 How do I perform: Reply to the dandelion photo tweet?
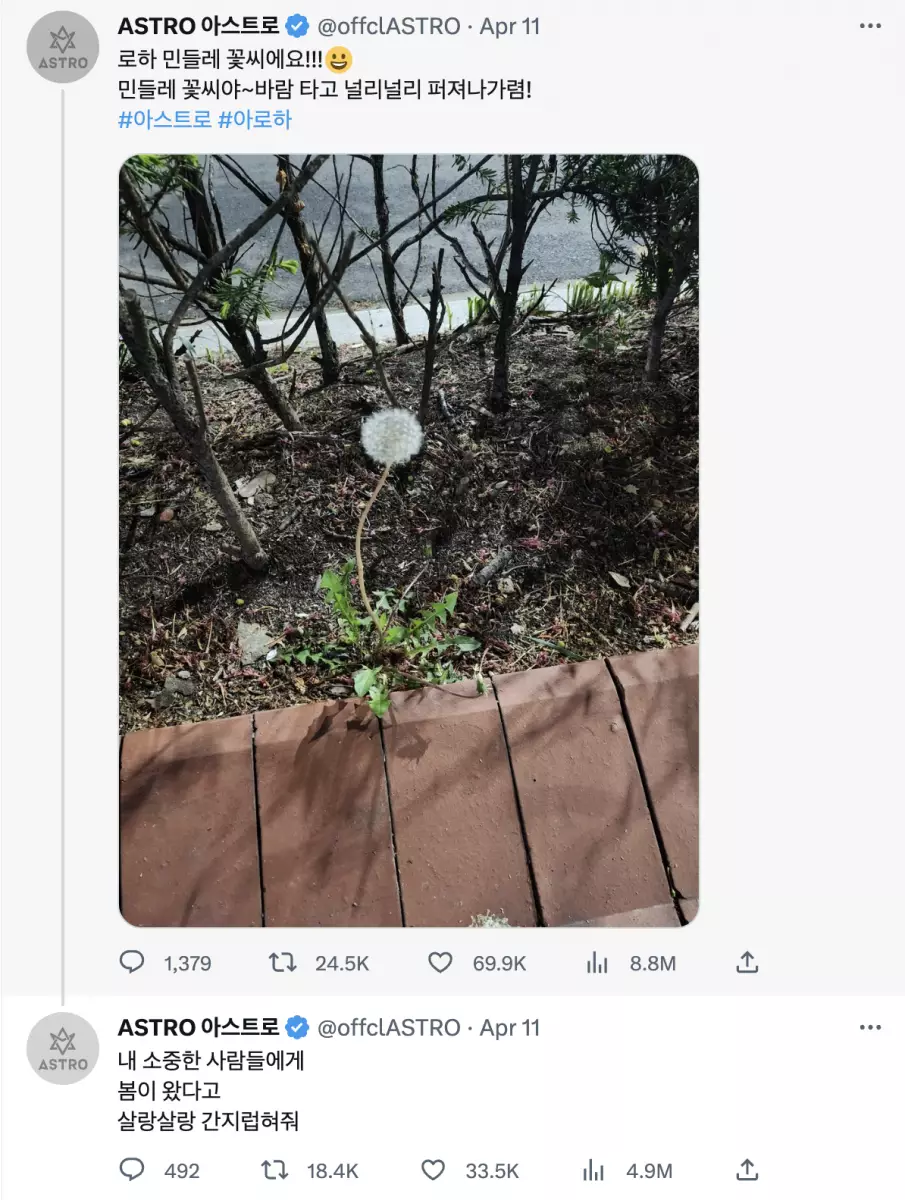(133, 963)
